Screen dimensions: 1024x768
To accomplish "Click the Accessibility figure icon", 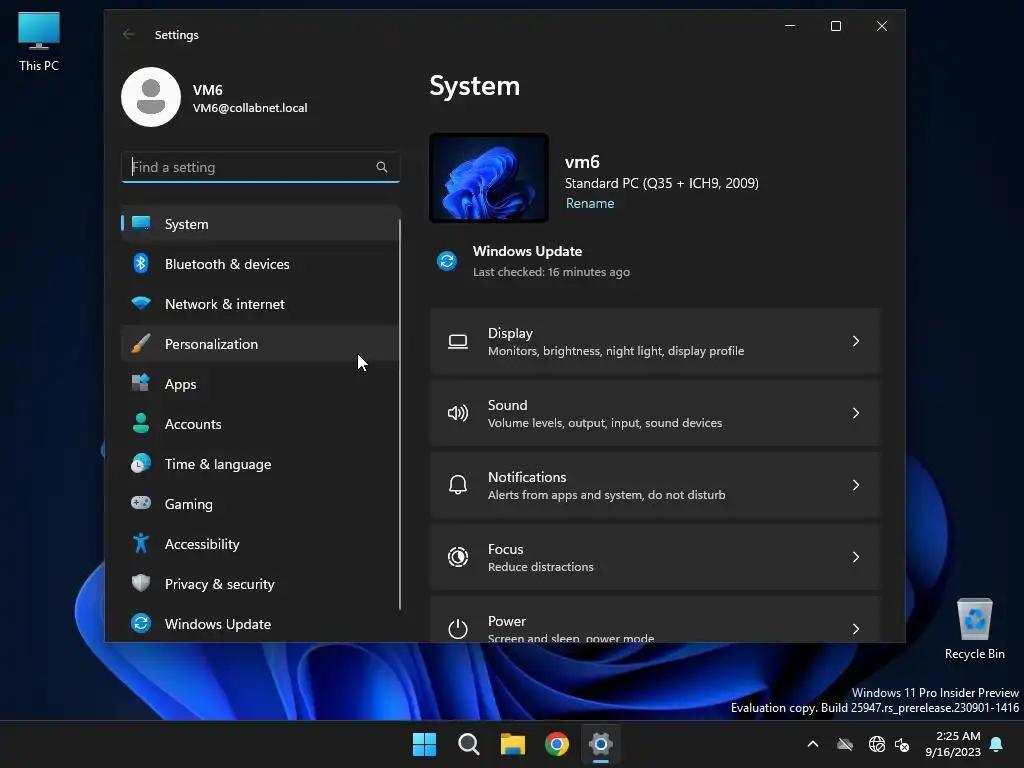I will pyautogui.click(x=141, y=543).
